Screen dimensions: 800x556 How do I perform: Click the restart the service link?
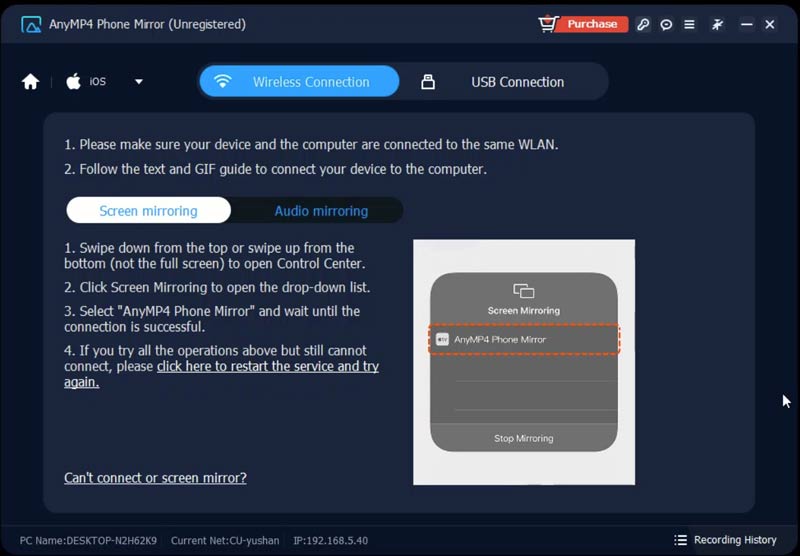point(267,367)
